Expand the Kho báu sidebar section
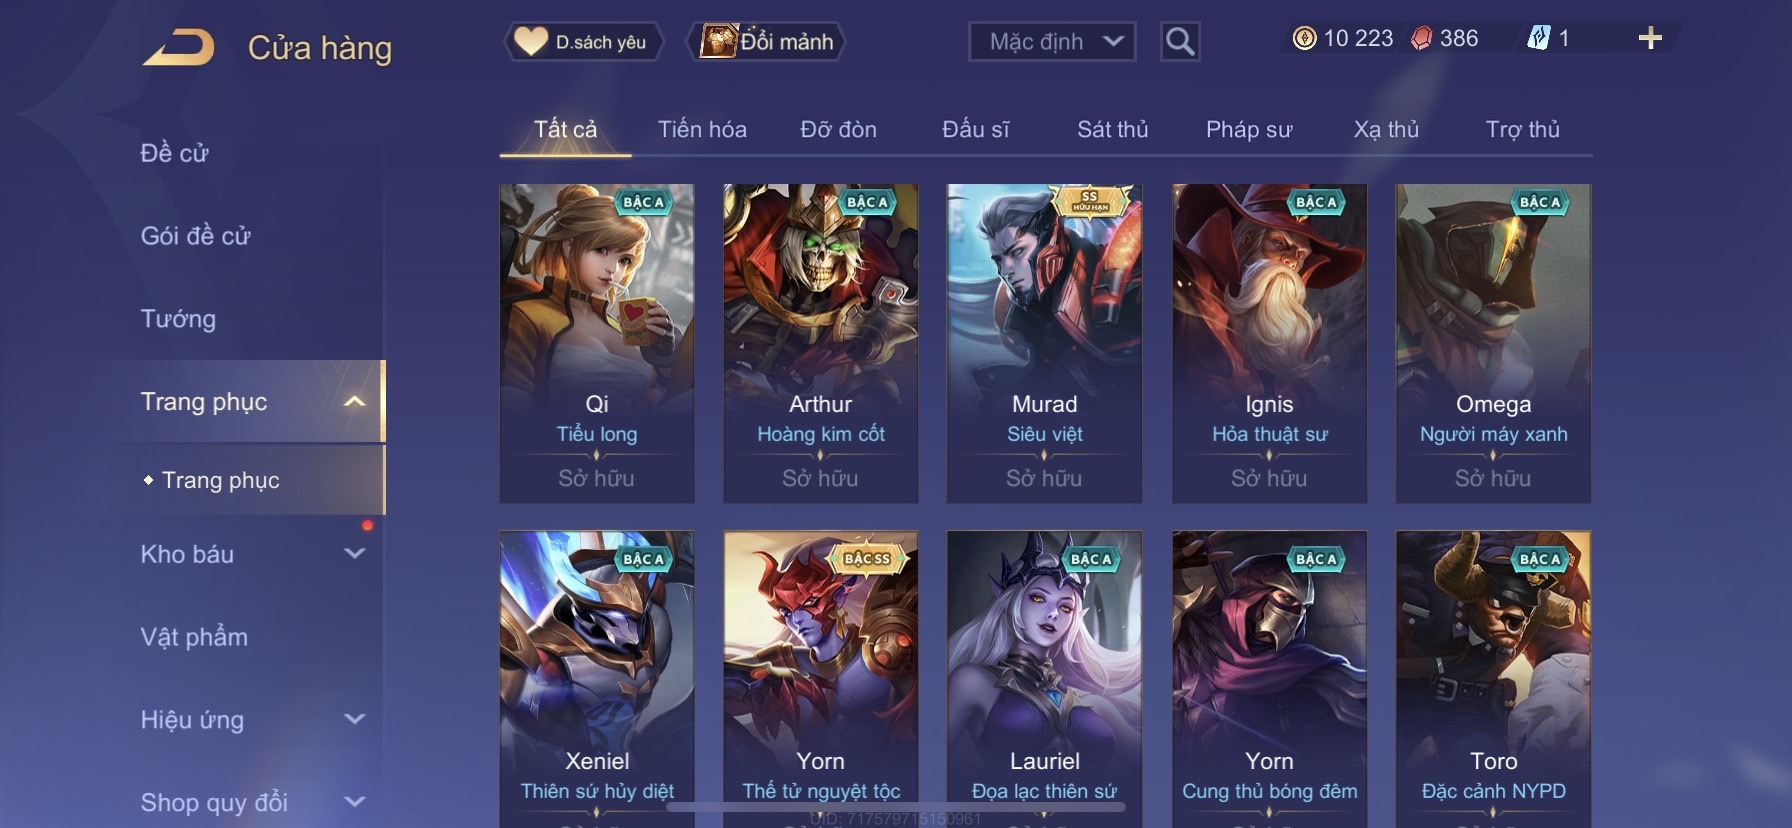Screen dimensions: 1792x828 [354, 553]
